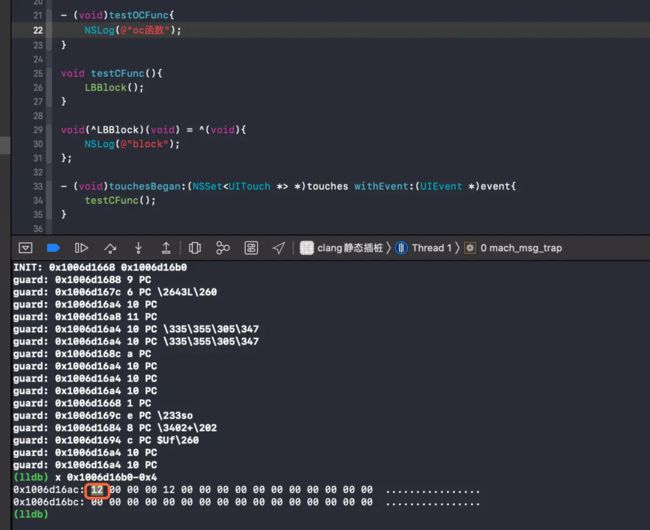This screenshot has width=650, height=530.
Task: Open the Simulate Location arrow icon
Action: click(x=279, y=248)
